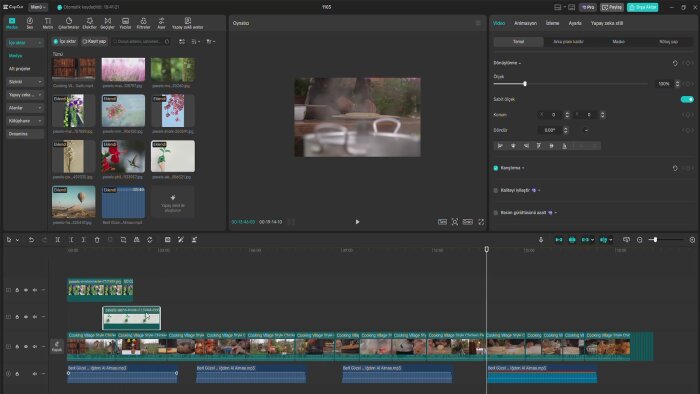Open the Yazılar (captions) panel
The height and width of the screenshot is (394, 700).
click(125, 23)
